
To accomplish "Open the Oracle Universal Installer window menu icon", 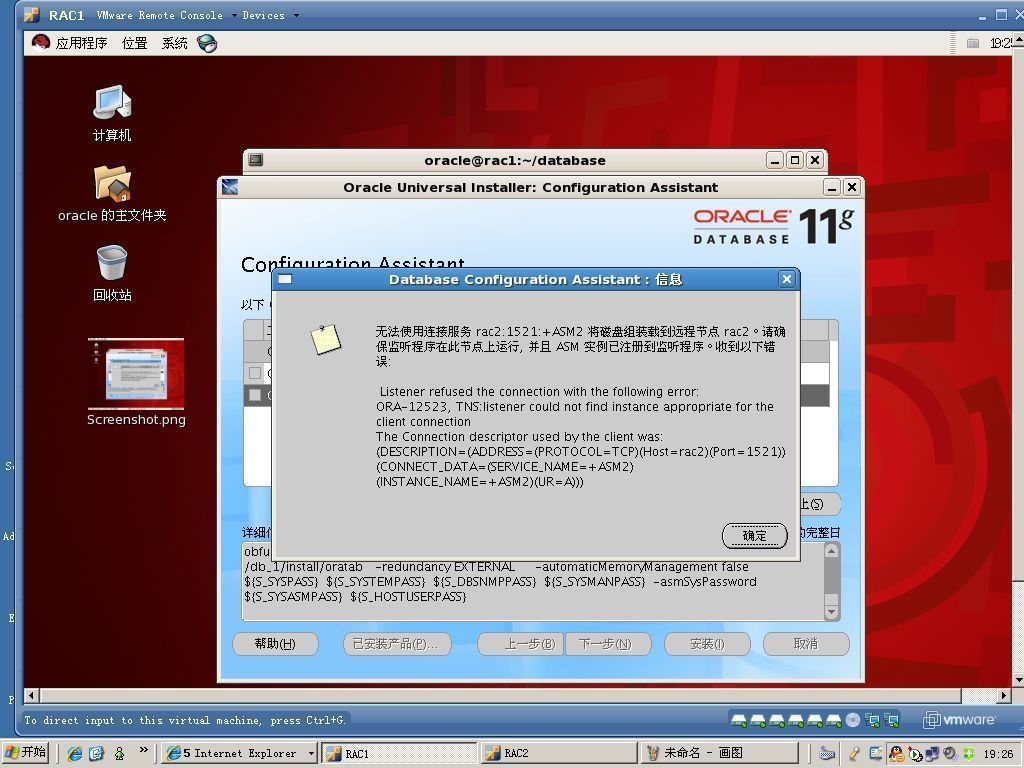I will click(x=230, y=187).
